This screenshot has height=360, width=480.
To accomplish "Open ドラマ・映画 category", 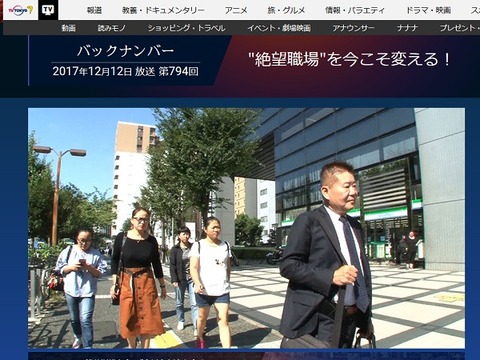I will pos(428,10).
